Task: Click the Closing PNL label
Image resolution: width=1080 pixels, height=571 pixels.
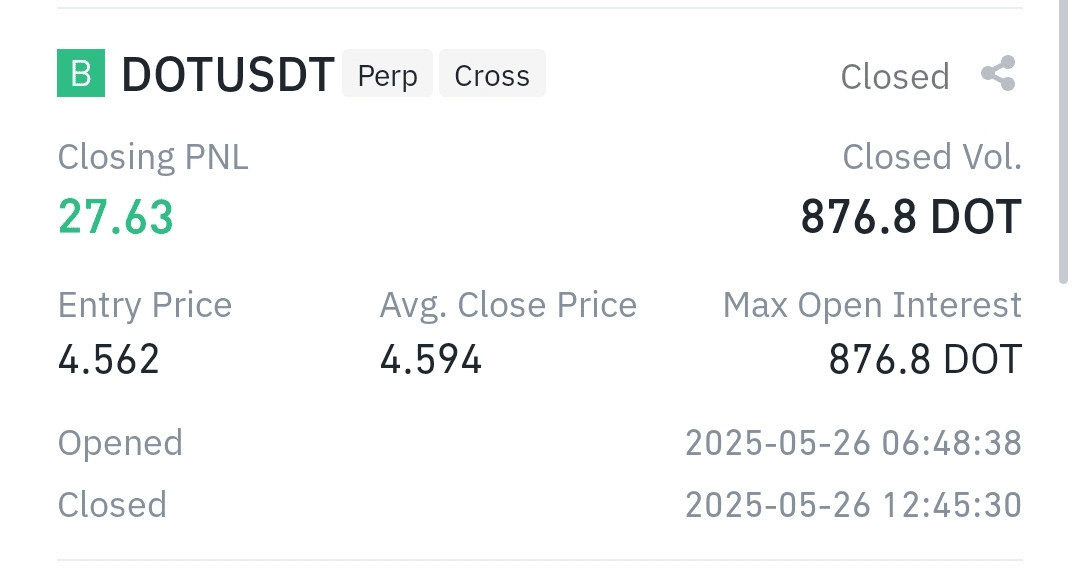Action: pyautogui.click(x=153, y=157)
